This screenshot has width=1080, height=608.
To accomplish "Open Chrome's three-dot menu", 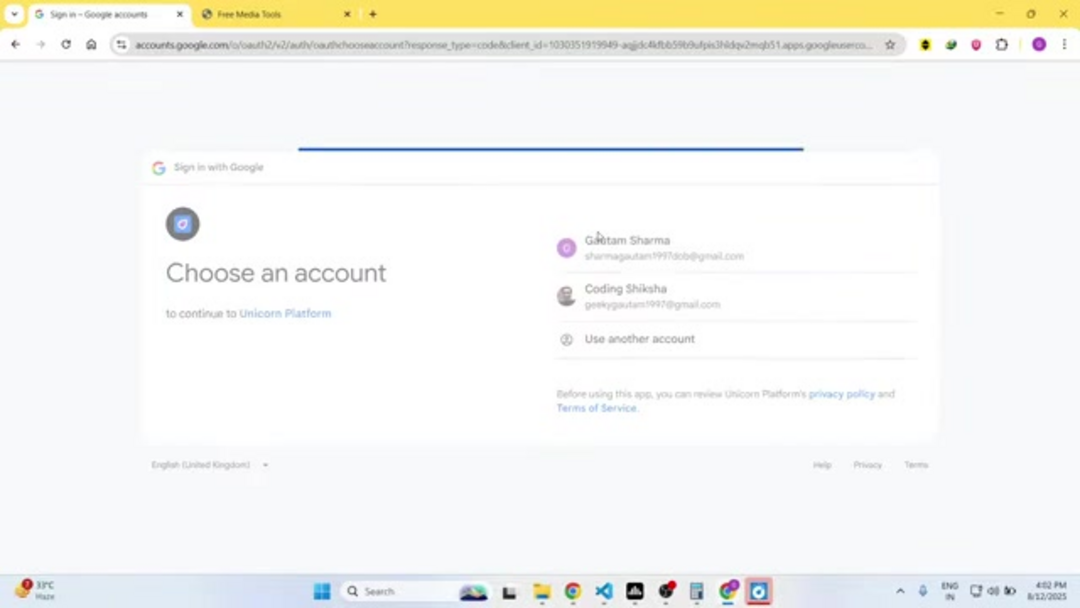I will 1064,44.
